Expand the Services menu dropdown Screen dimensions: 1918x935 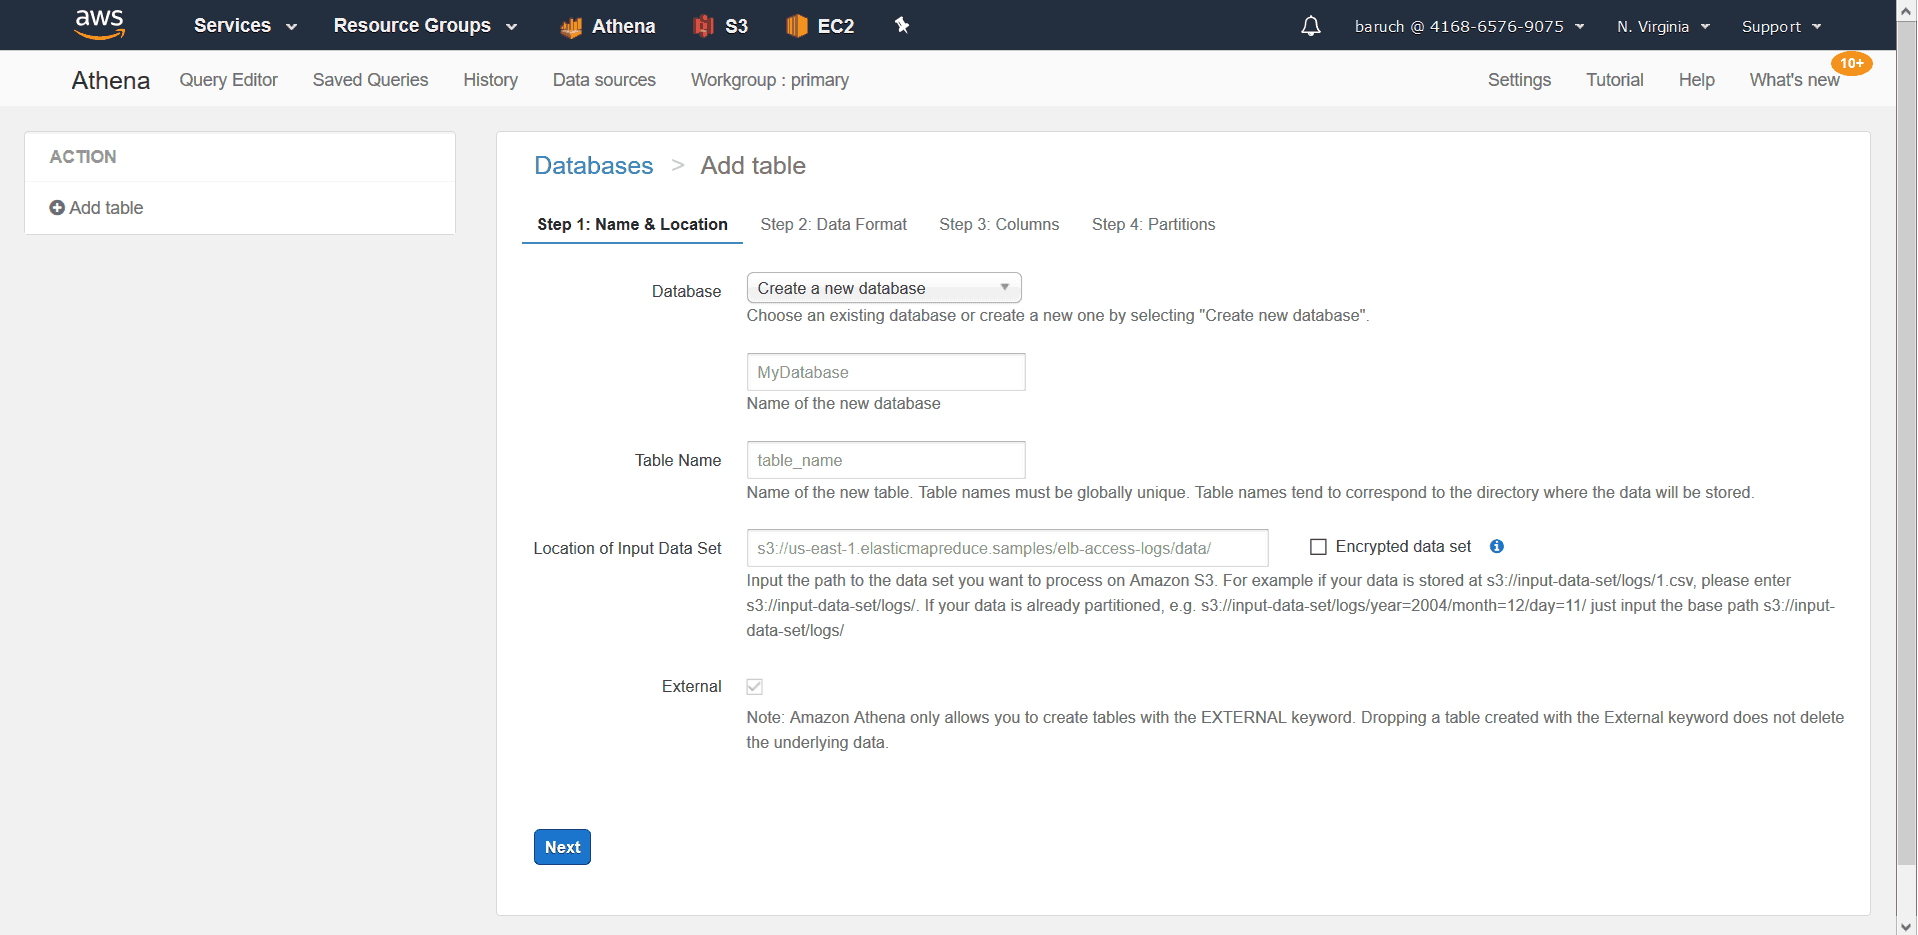tap(245, 26)
